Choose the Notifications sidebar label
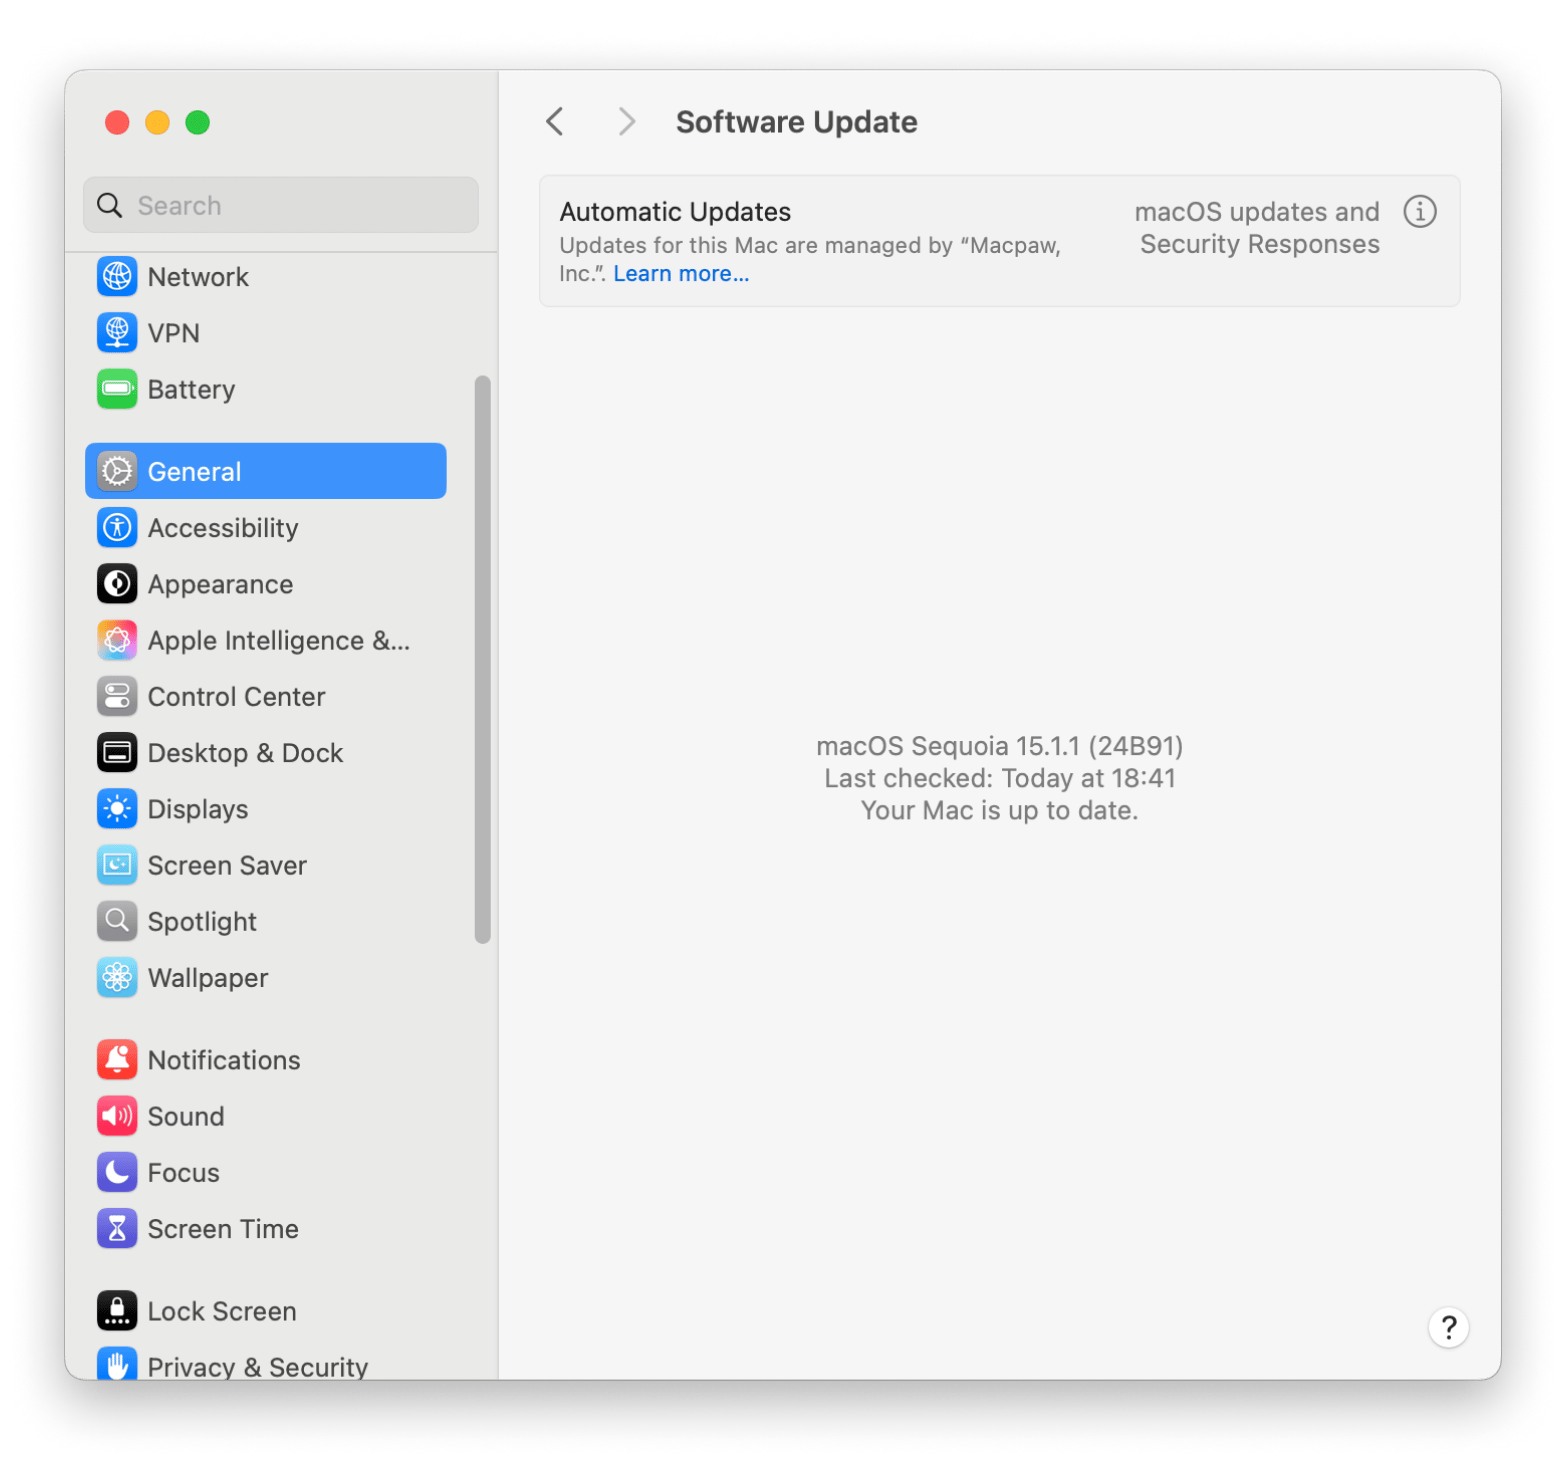 point(224,1060)
